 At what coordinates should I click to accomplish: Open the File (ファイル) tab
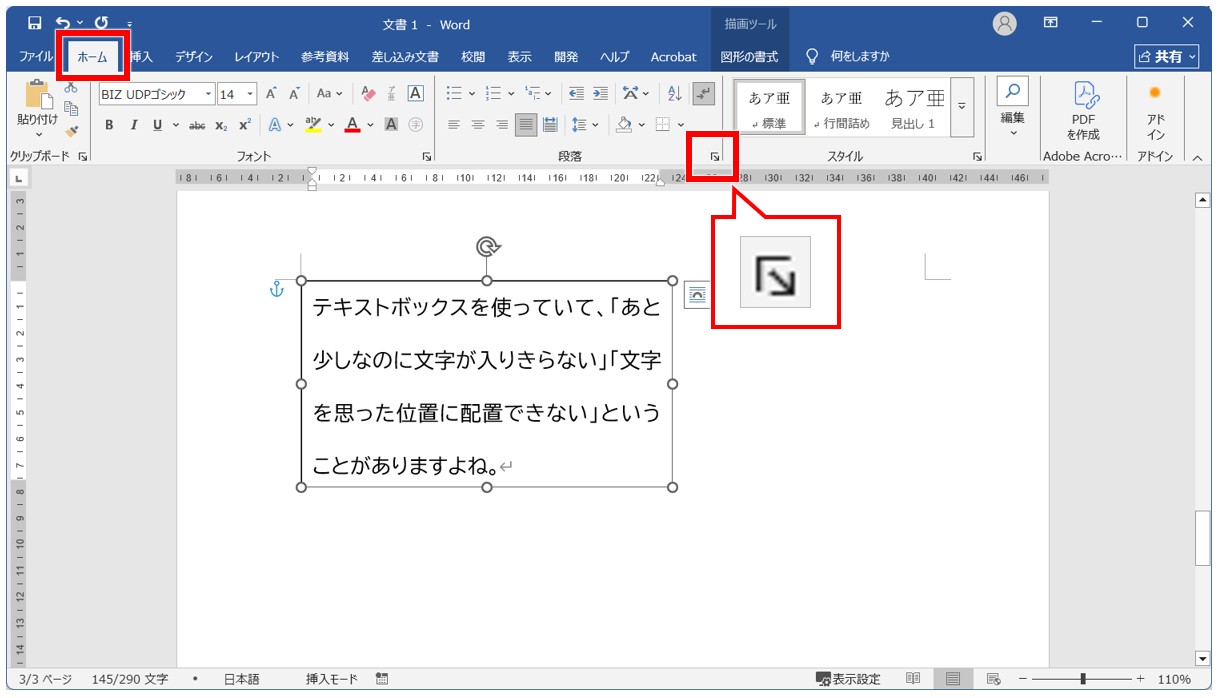(x=36, y=57)
